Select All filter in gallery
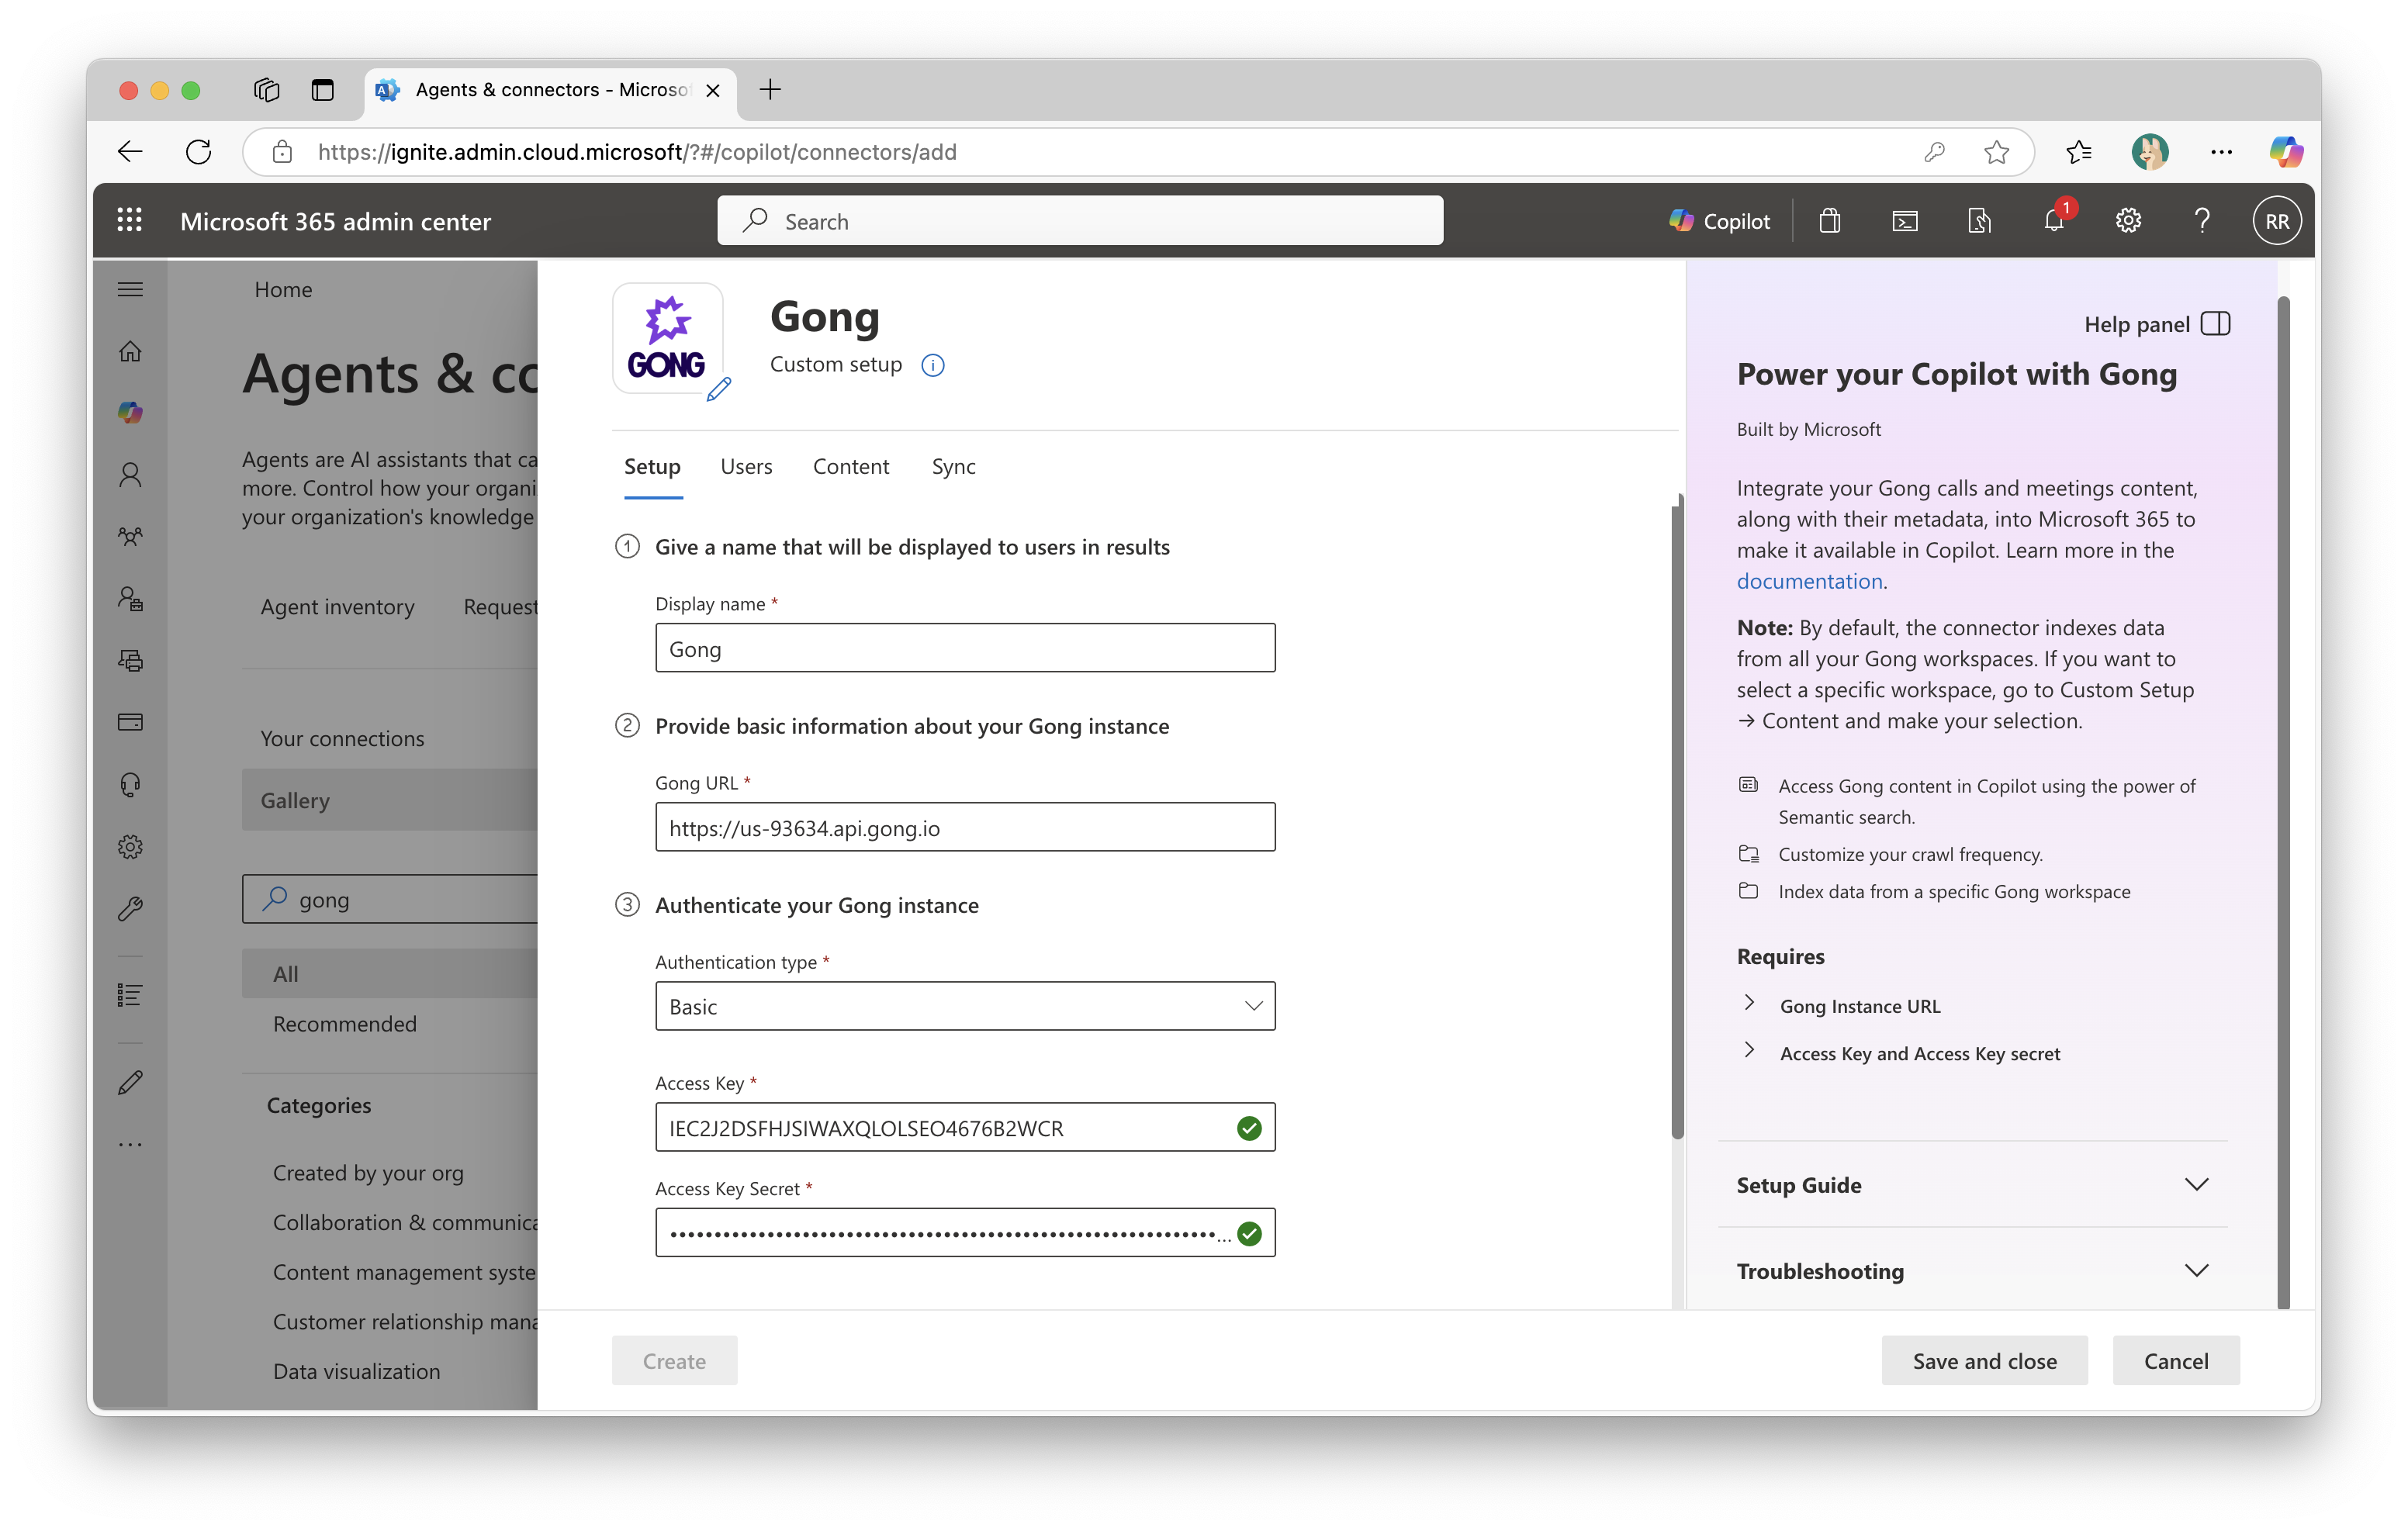This screenshot has height=1531, width=2408. [x=389, y=974]
